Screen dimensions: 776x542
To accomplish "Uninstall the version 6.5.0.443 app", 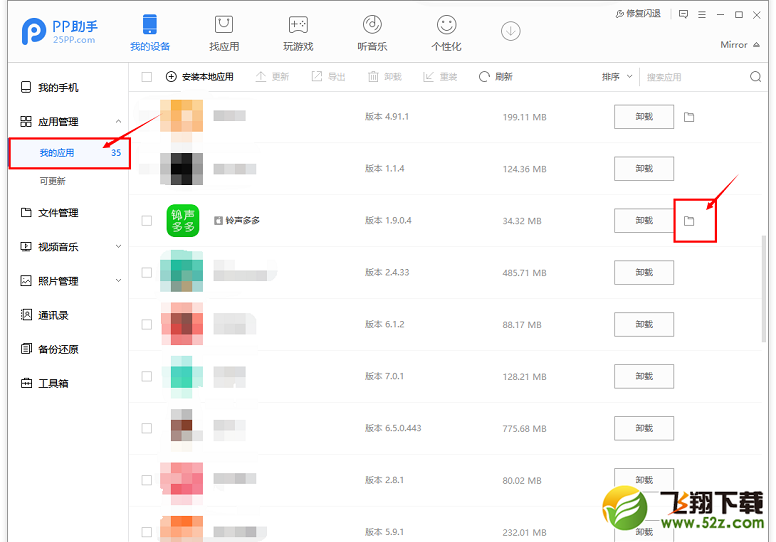I will coord(644,428).
